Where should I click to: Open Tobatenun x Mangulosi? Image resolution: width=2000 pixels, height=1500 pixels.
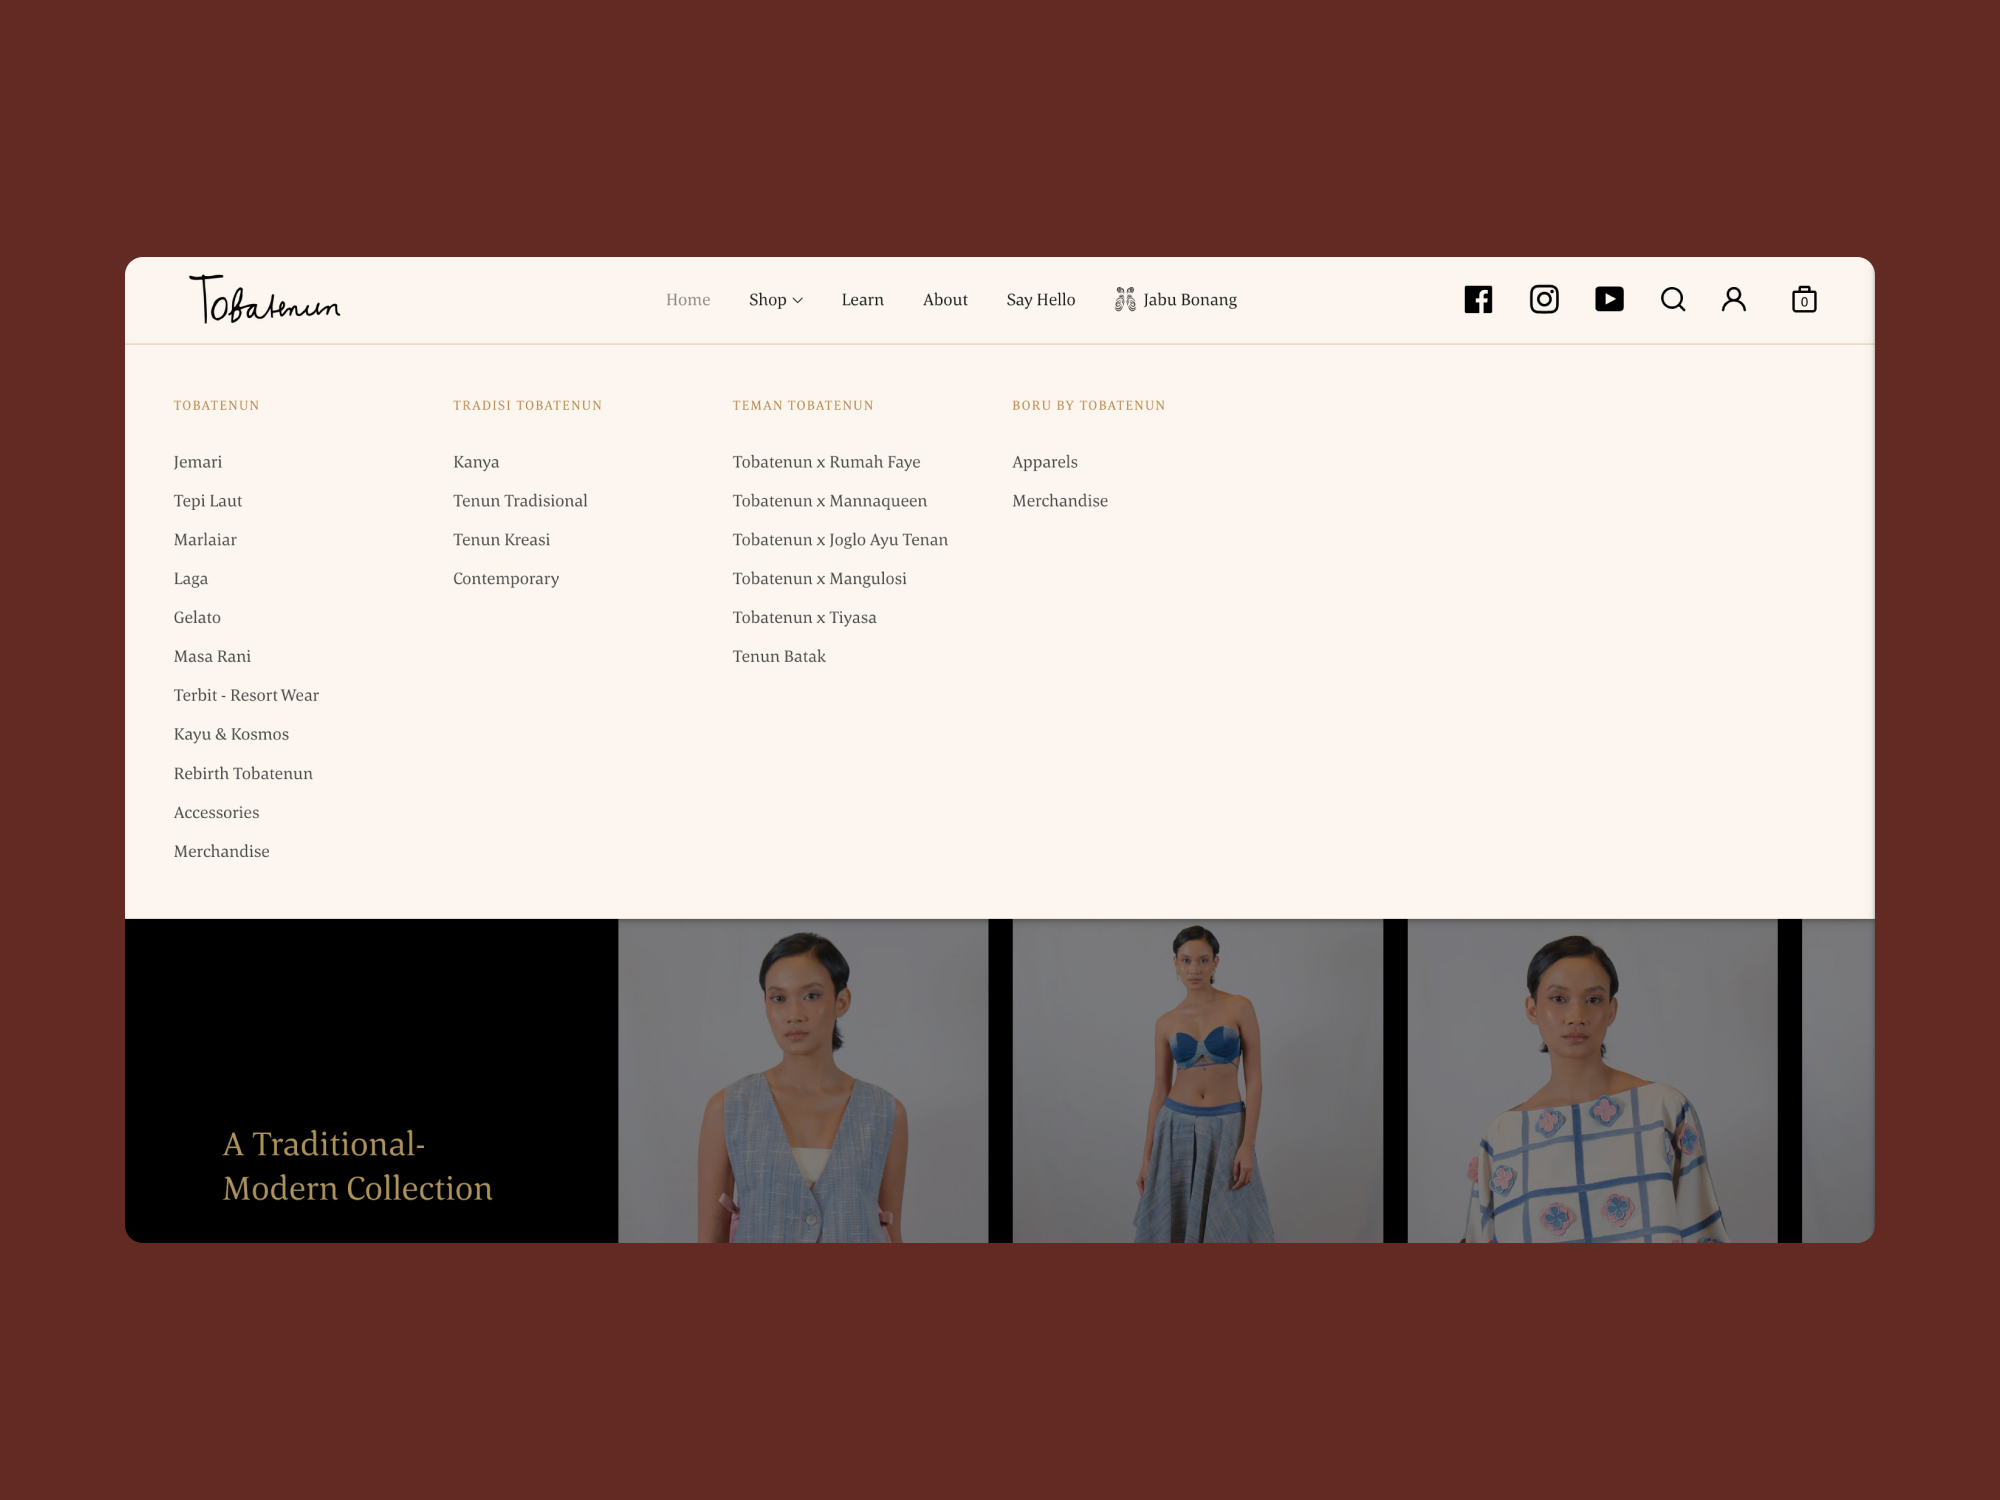(x=819, y=579)
